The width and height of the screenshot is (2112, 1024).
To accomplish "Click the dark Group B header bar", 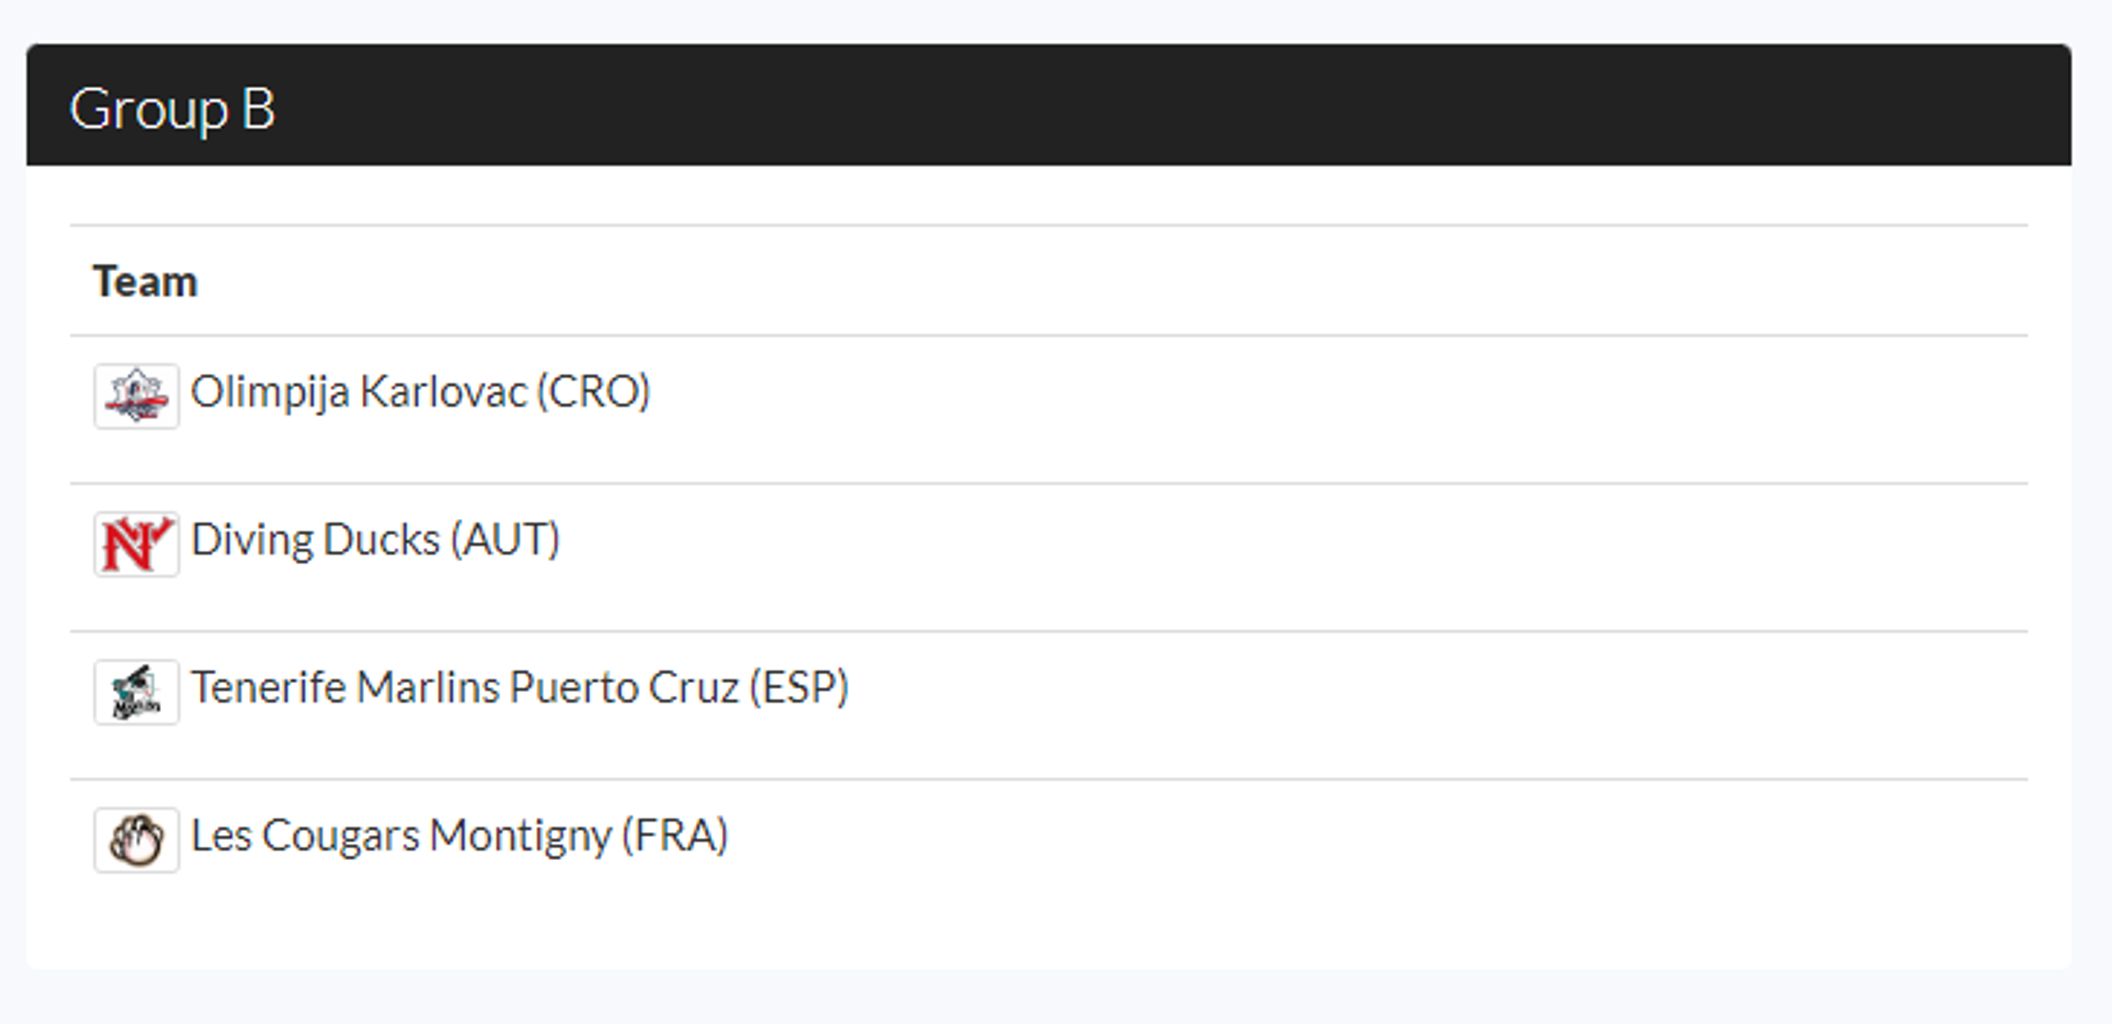I will [1049, 105].
